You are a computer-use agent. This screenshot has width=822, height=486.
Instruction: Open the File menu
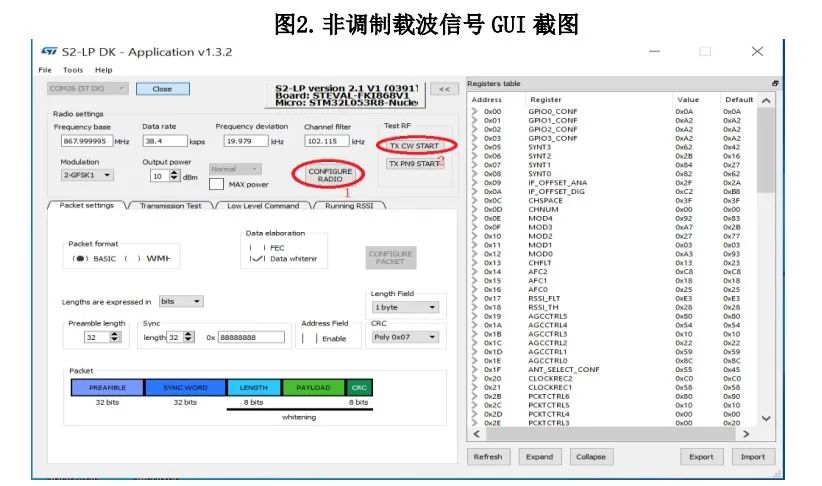45,70
